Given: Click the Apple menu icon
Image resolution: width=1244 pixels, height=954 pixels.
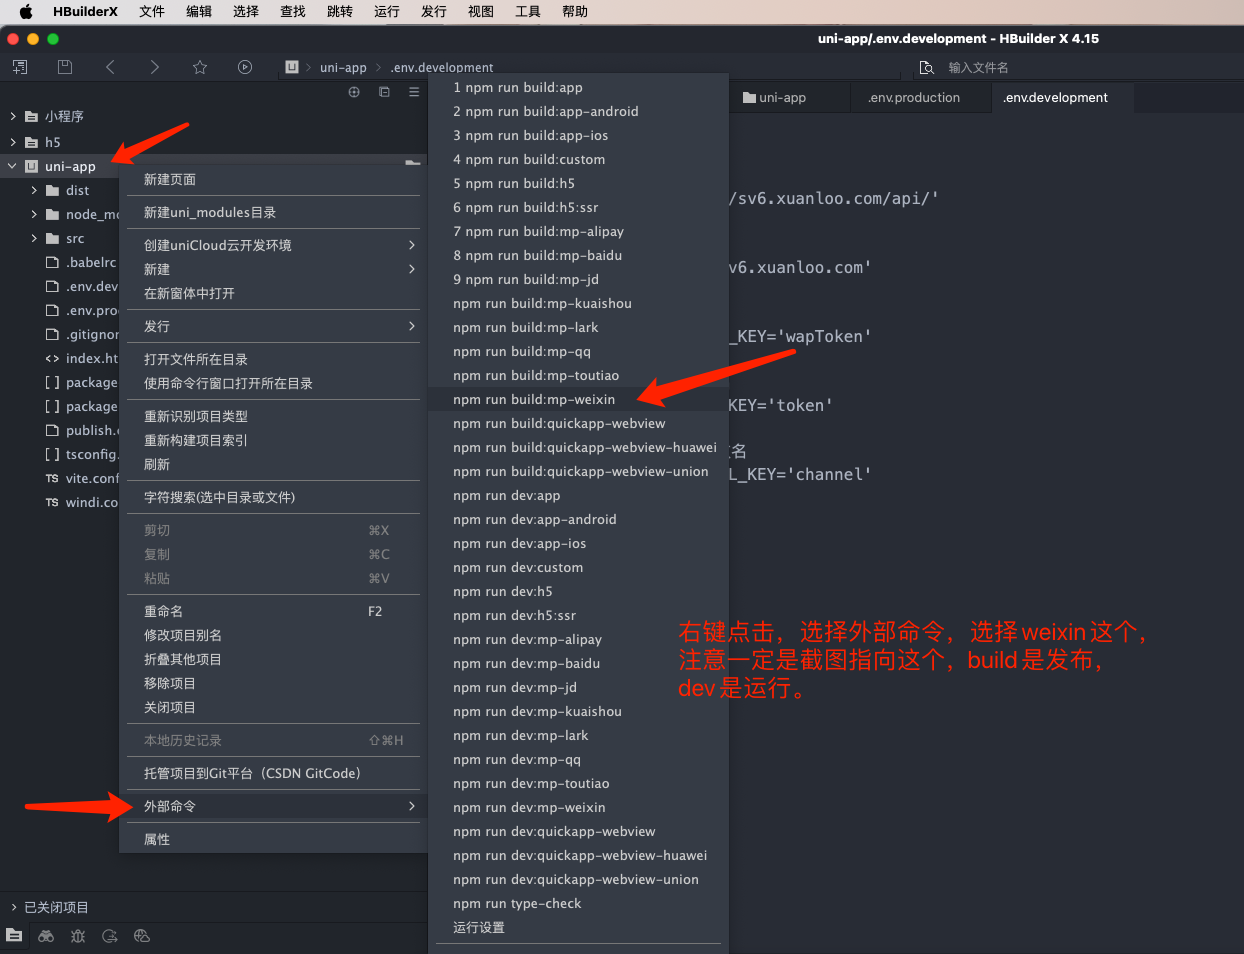Looking at the screenshot, I should [26, 12].
